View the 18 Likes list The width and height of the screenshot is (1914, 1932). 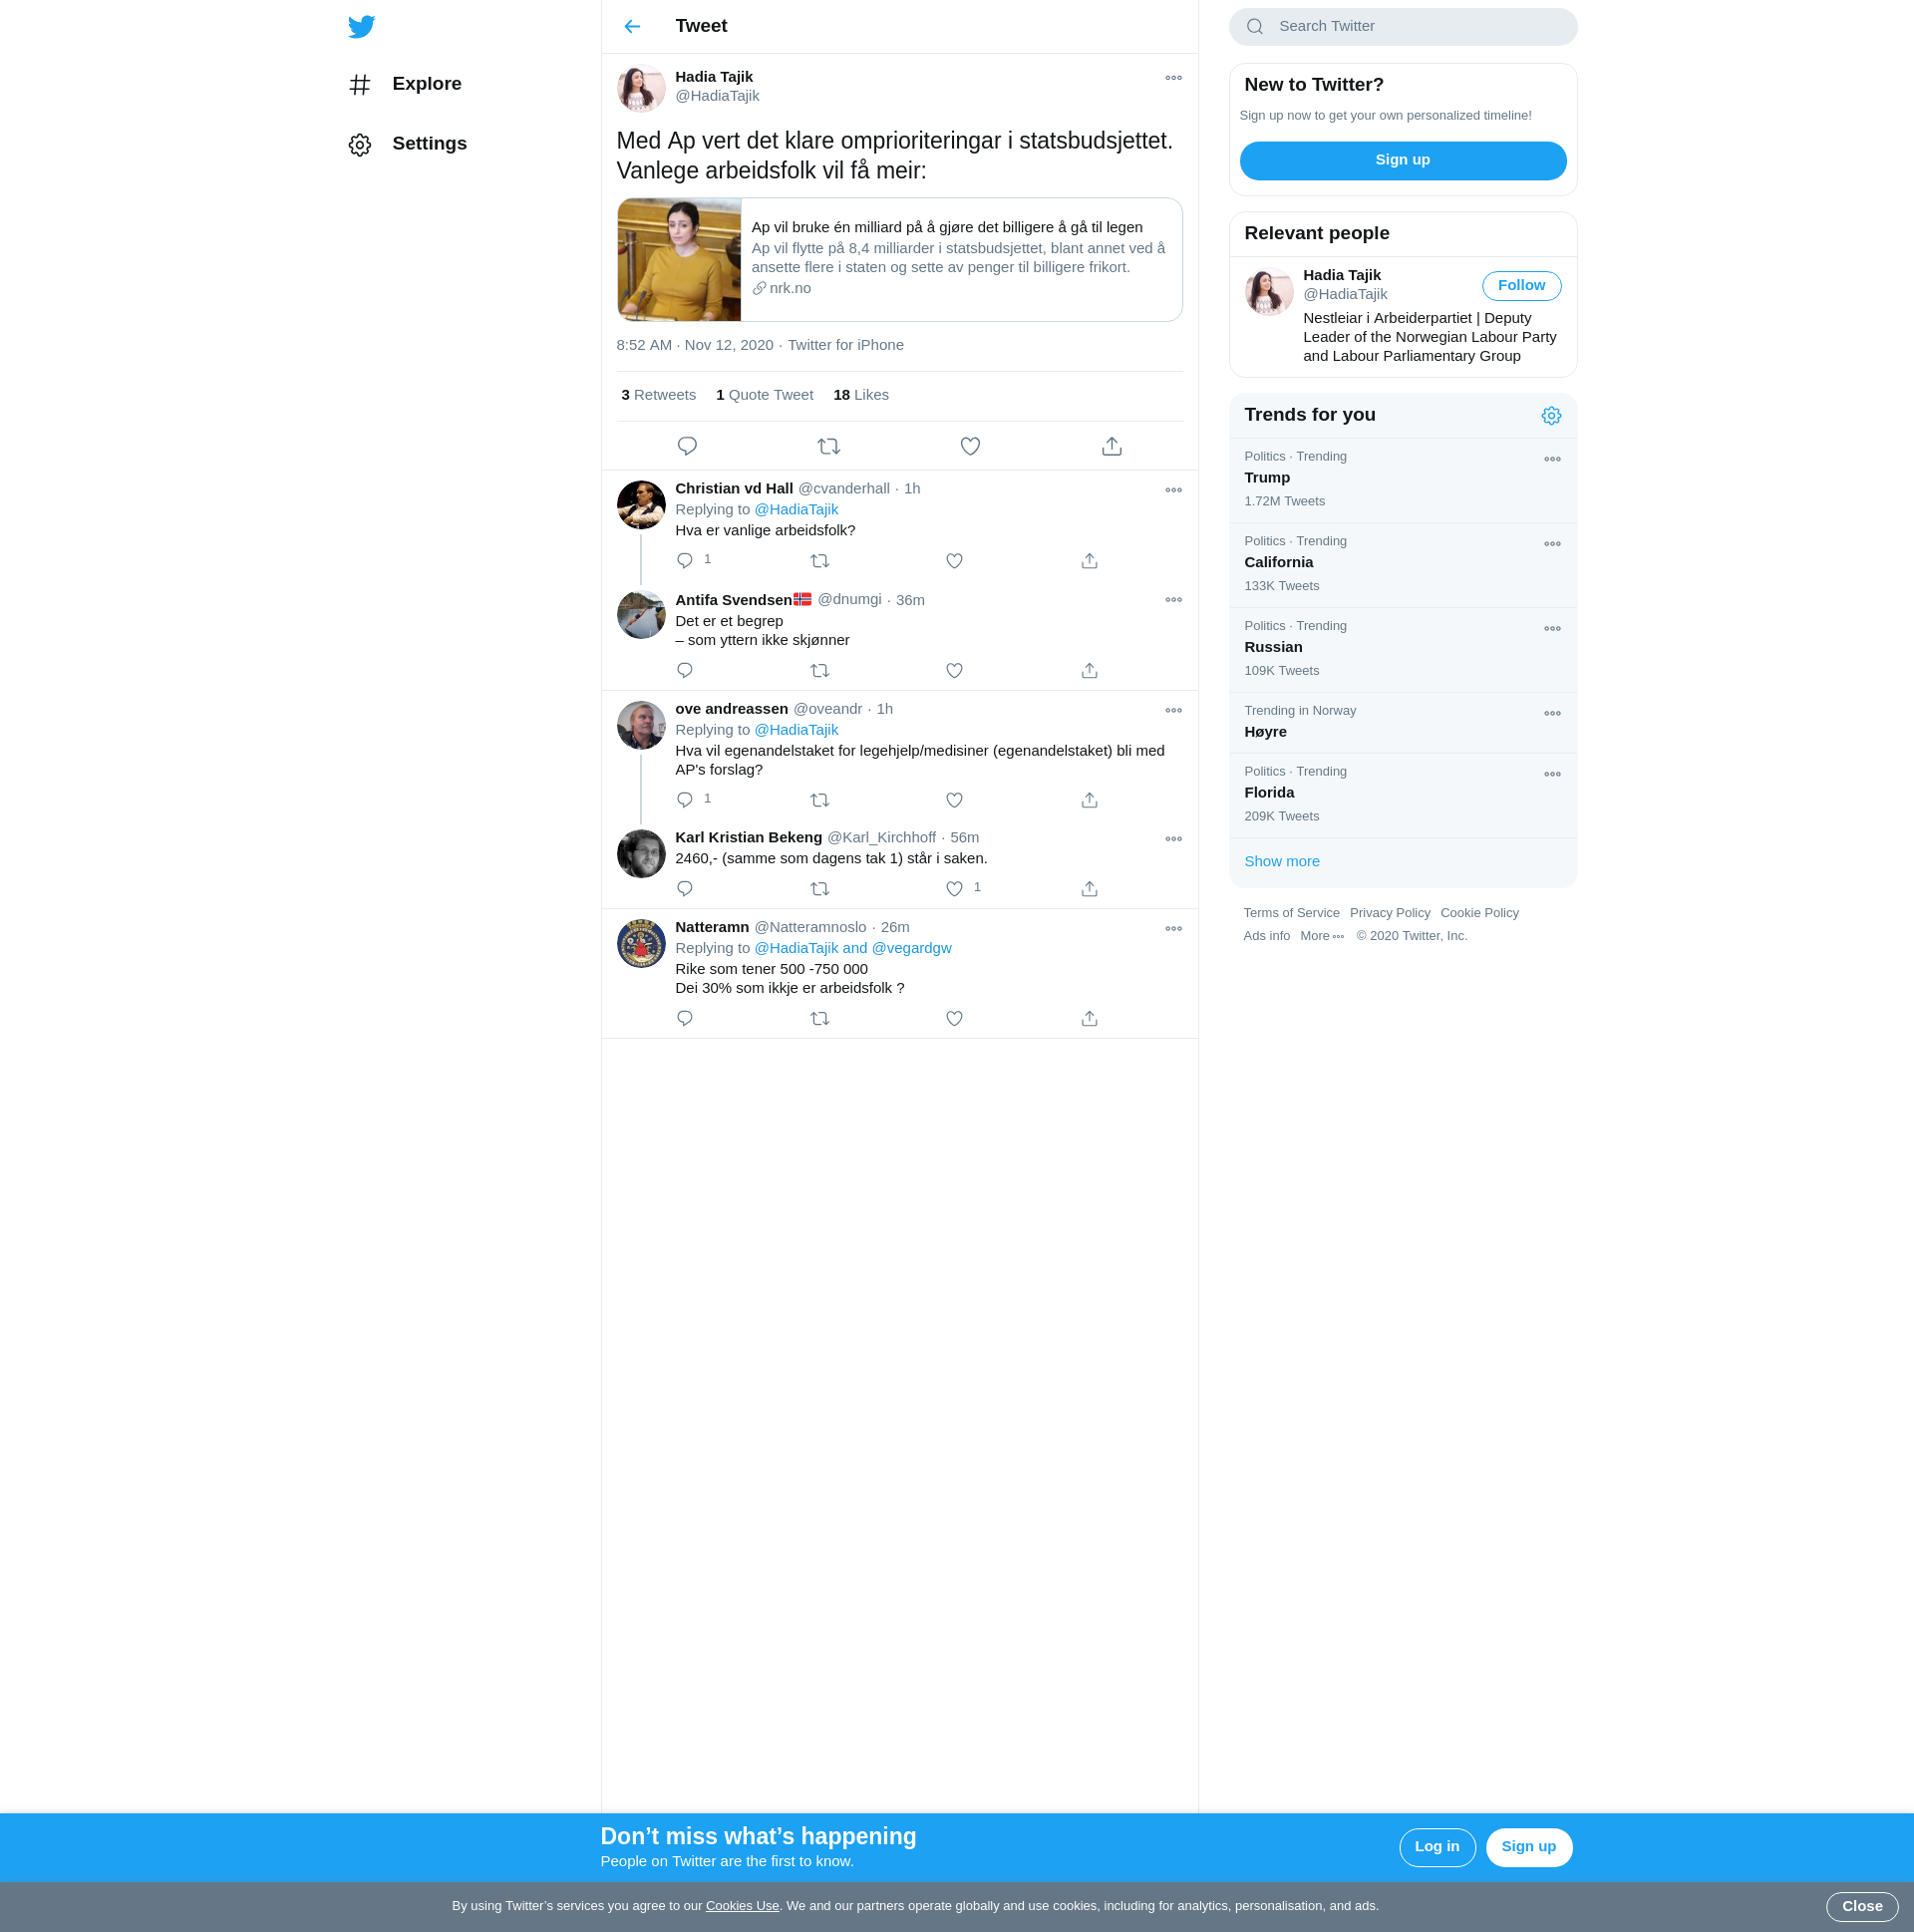[861, 395]
